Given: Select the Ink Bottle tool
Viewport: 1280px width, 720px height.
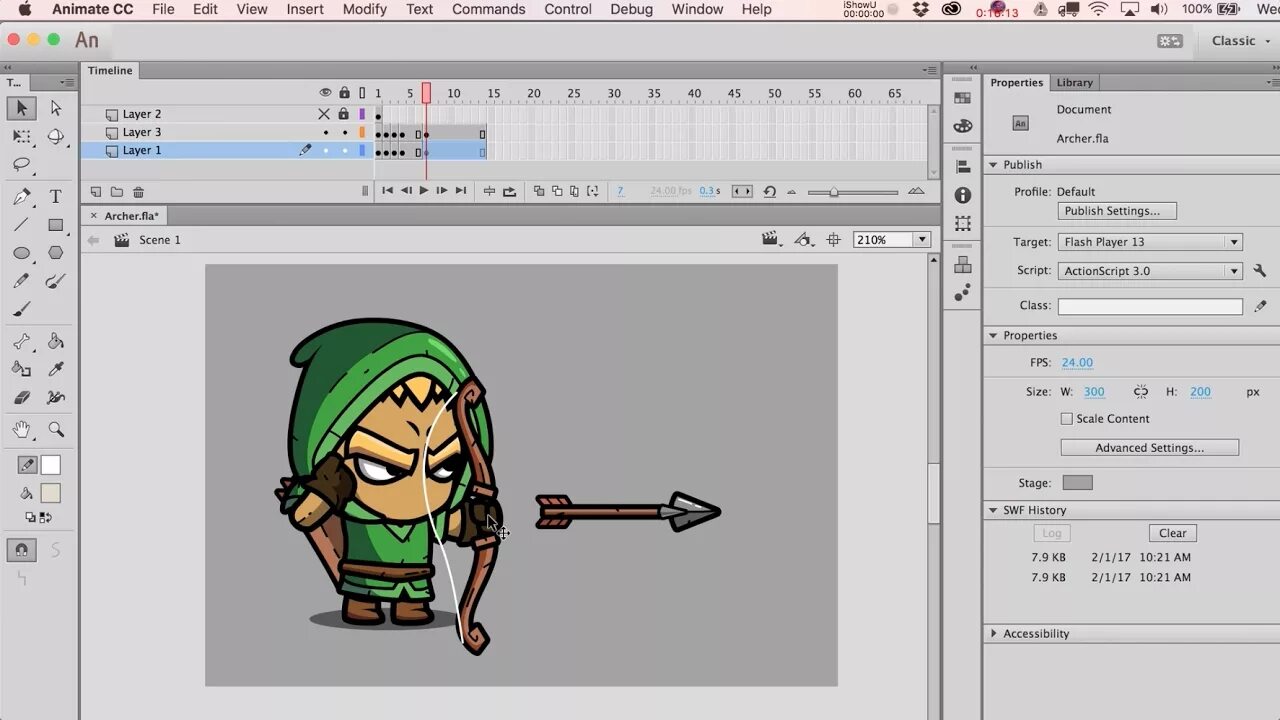Looking at the screenshot, I should pos(21,370).
